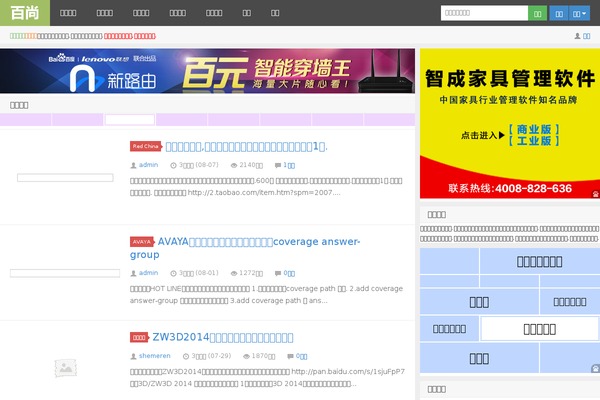This screenshot has height=400, width=600.
Task: Click comment bubble icon on the Red China post
Action: tap(278, 165)
